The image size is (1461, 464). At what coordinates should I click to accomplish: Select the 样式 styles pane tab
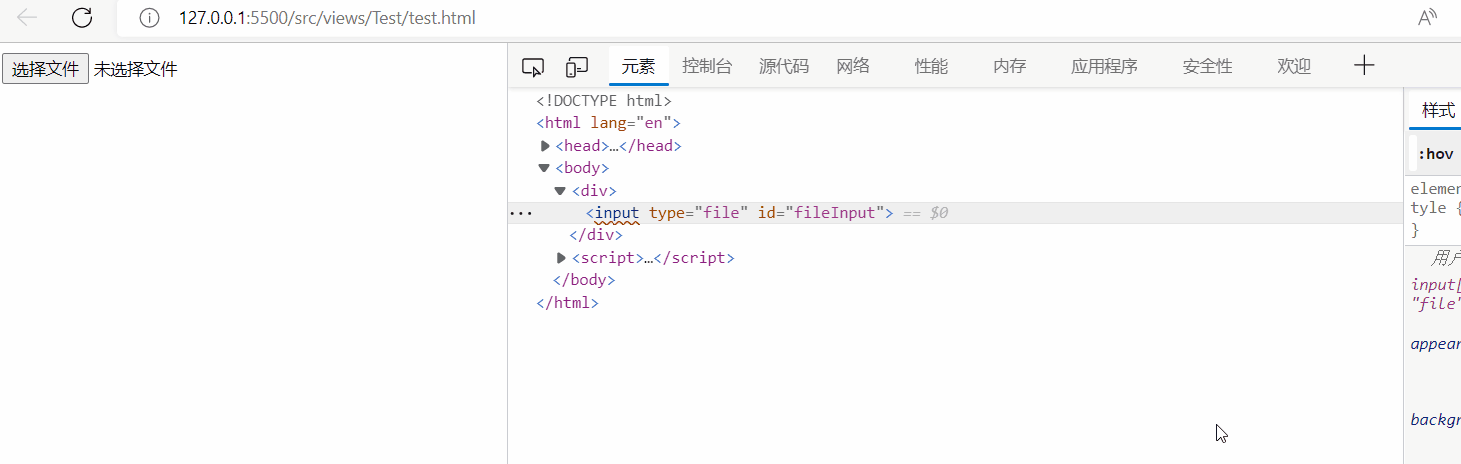[1438, 110]
